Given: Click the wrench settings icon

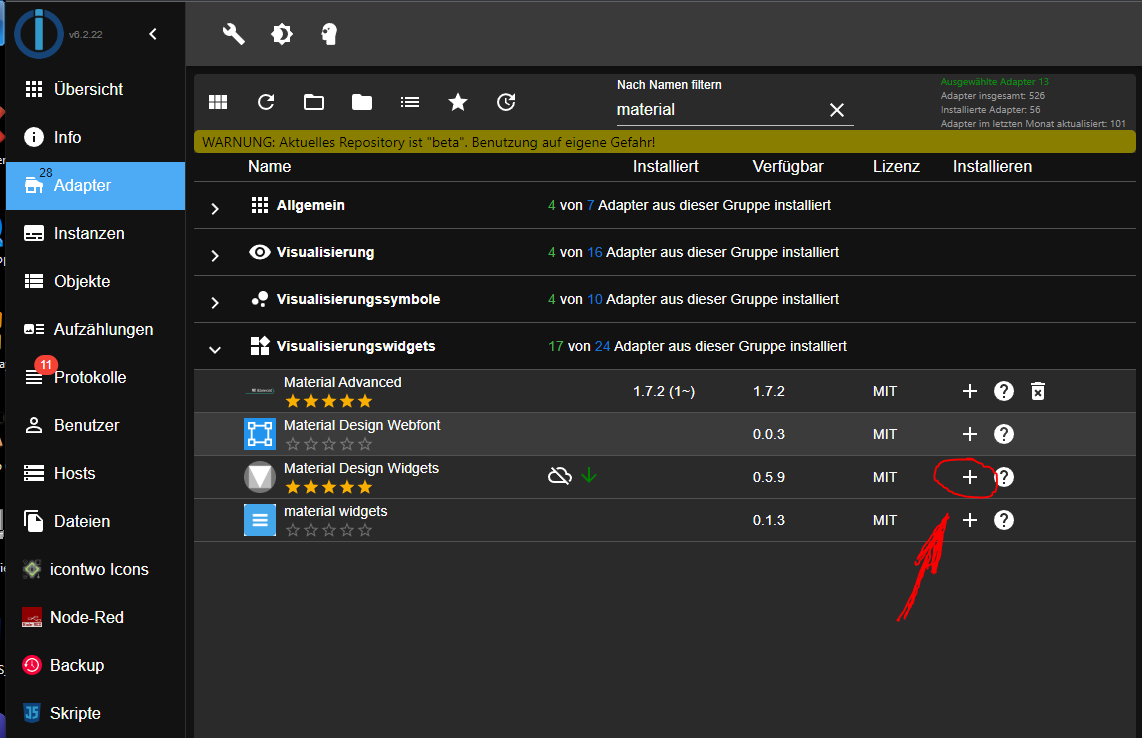Looking at the screenshot, I should point(233,35).
